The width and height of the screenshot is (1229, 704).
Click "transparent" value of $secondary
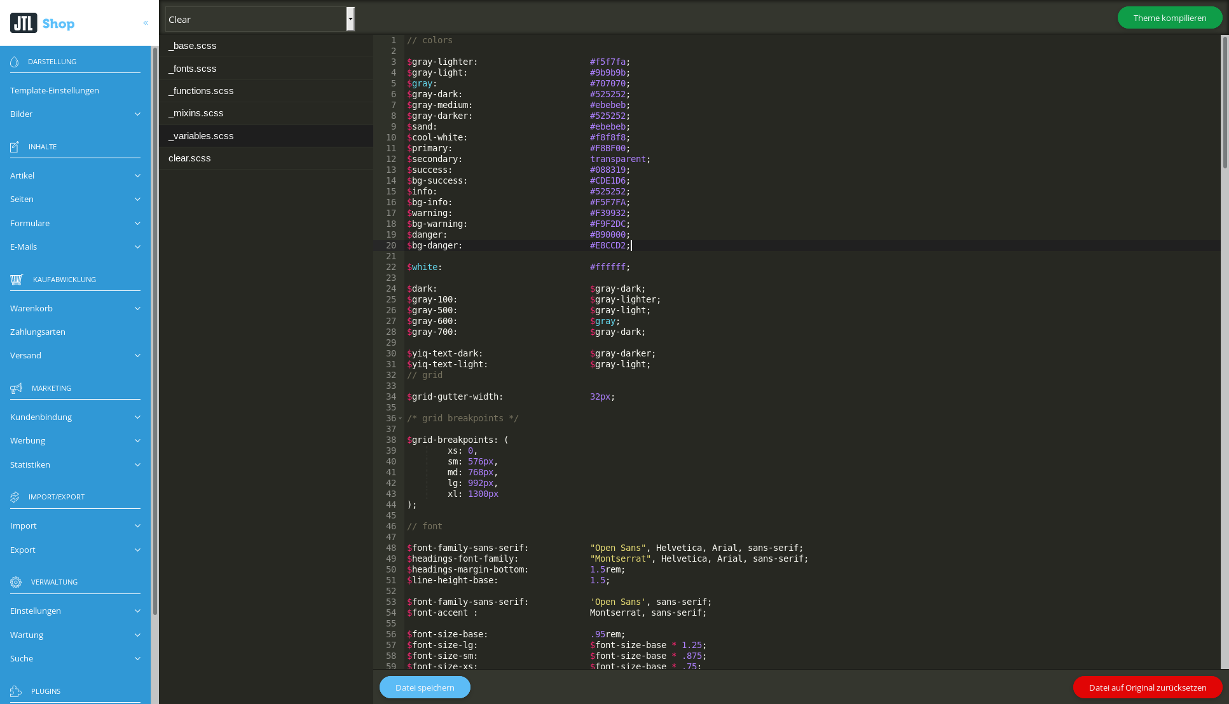[618, 159]
